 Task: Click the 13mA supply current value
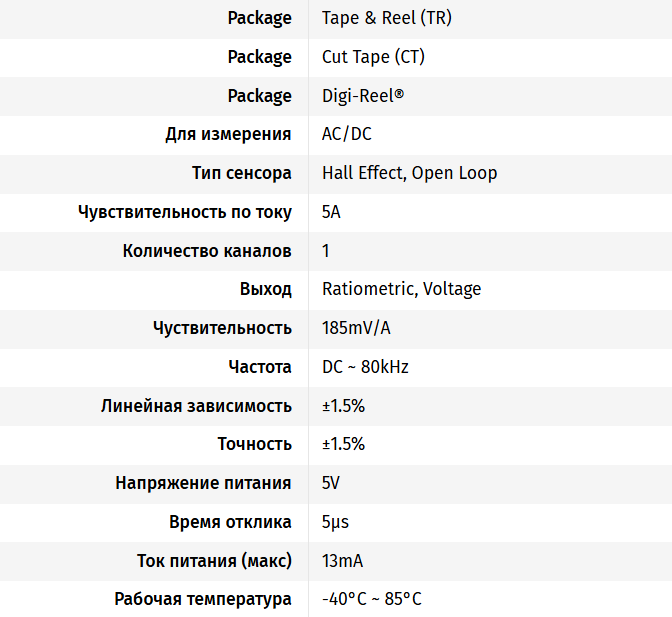[342, 561]
